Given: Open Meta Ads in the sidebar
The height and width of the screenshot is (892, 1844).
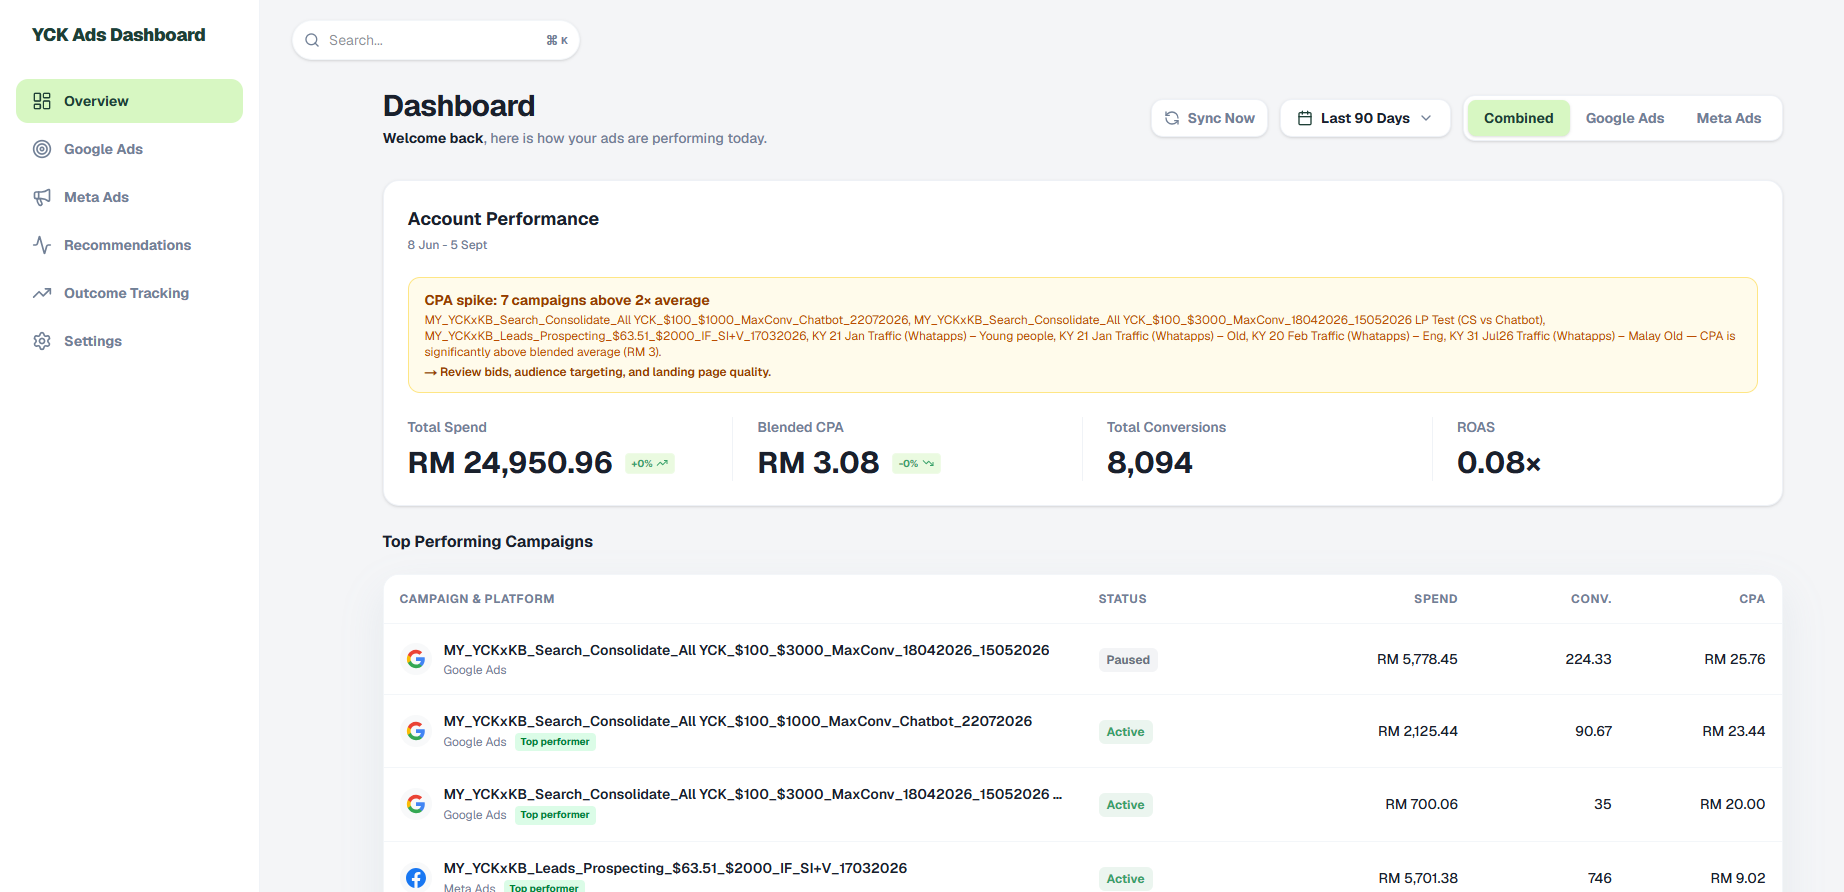Looking at the screenshot, I should [129, 197].
